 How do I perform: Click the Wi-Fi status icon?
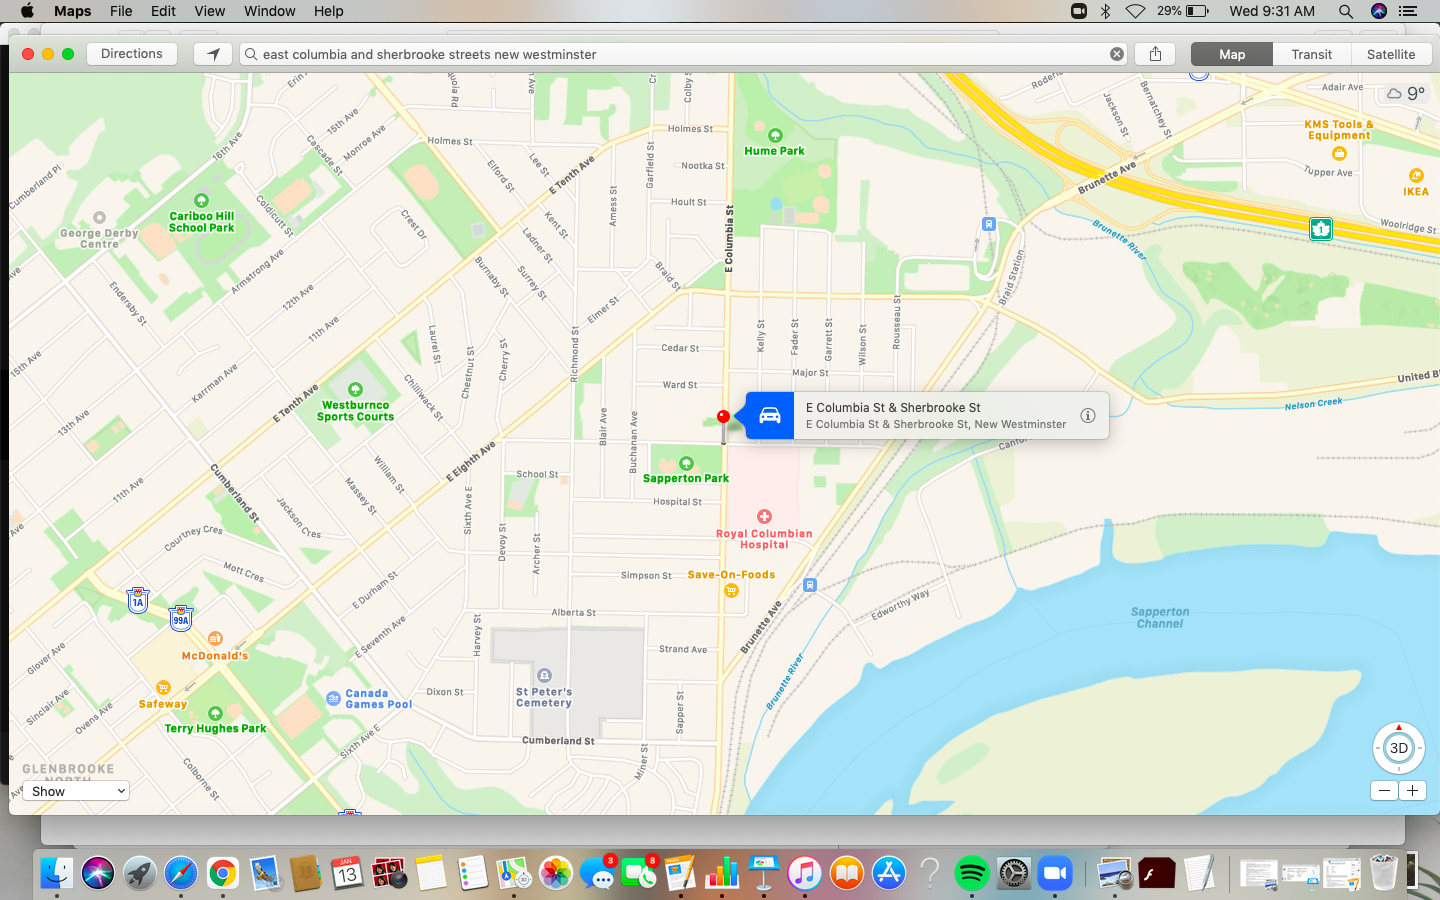click(1135, 11)
